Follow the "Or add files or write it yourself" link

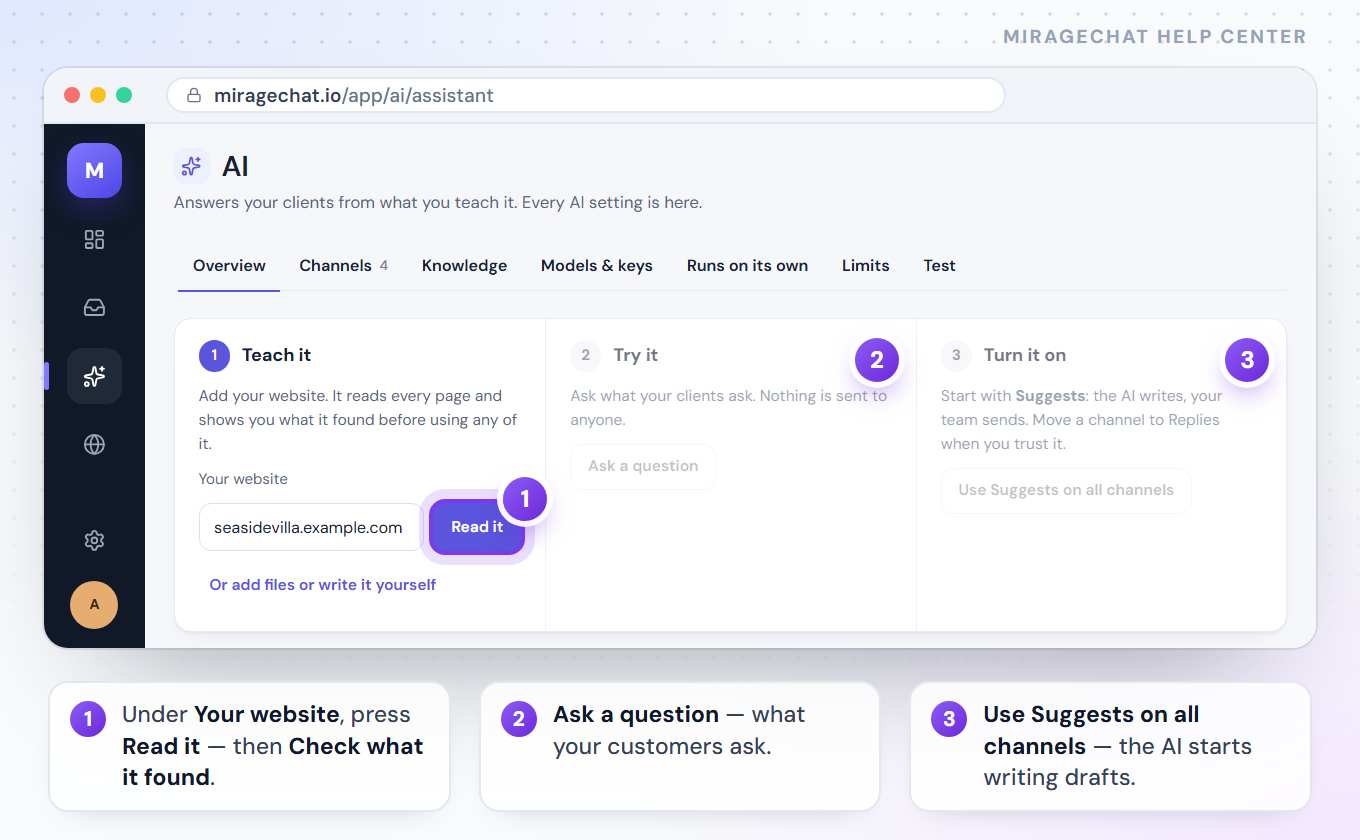click(x=322, y=585)
